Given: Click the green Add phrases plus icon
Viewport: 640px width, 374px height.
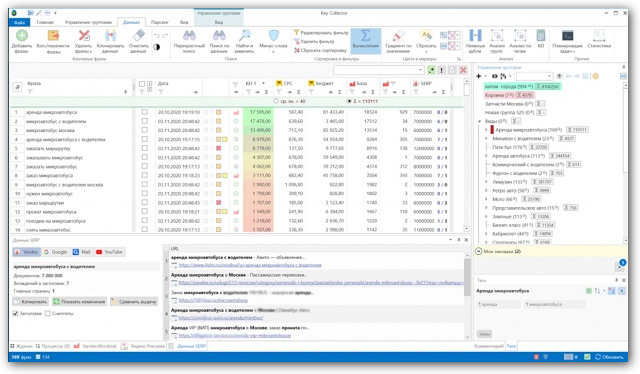Looking at the screenshot, I should tap(22, 36).
